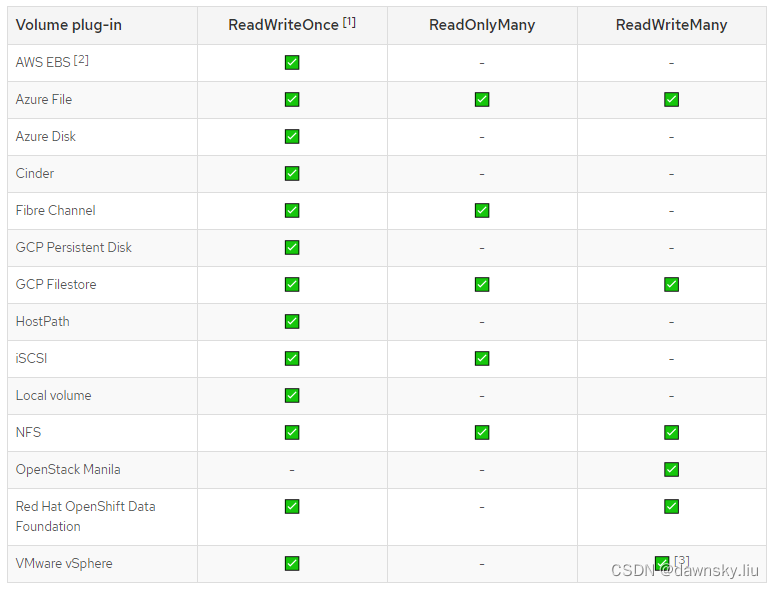This screenshot has width=773, height=589.
Task: Click the Fibre Channel ReadOnlyMany check mark
Action: (482, 210)
